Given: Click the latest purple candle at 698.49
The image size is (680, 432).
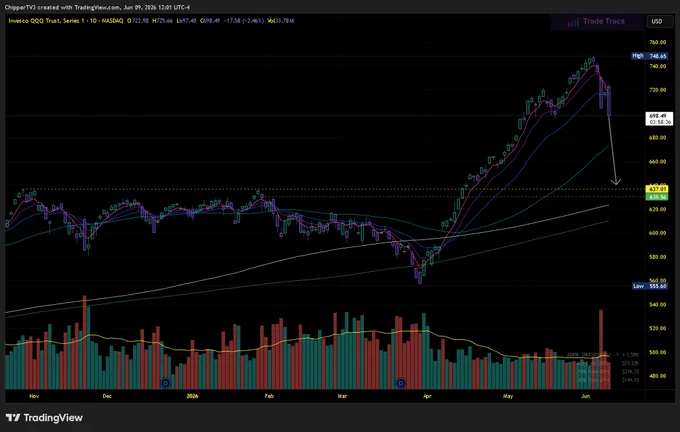Looking at the screenshot, I should pyautogui.click(x=609, y=101).
